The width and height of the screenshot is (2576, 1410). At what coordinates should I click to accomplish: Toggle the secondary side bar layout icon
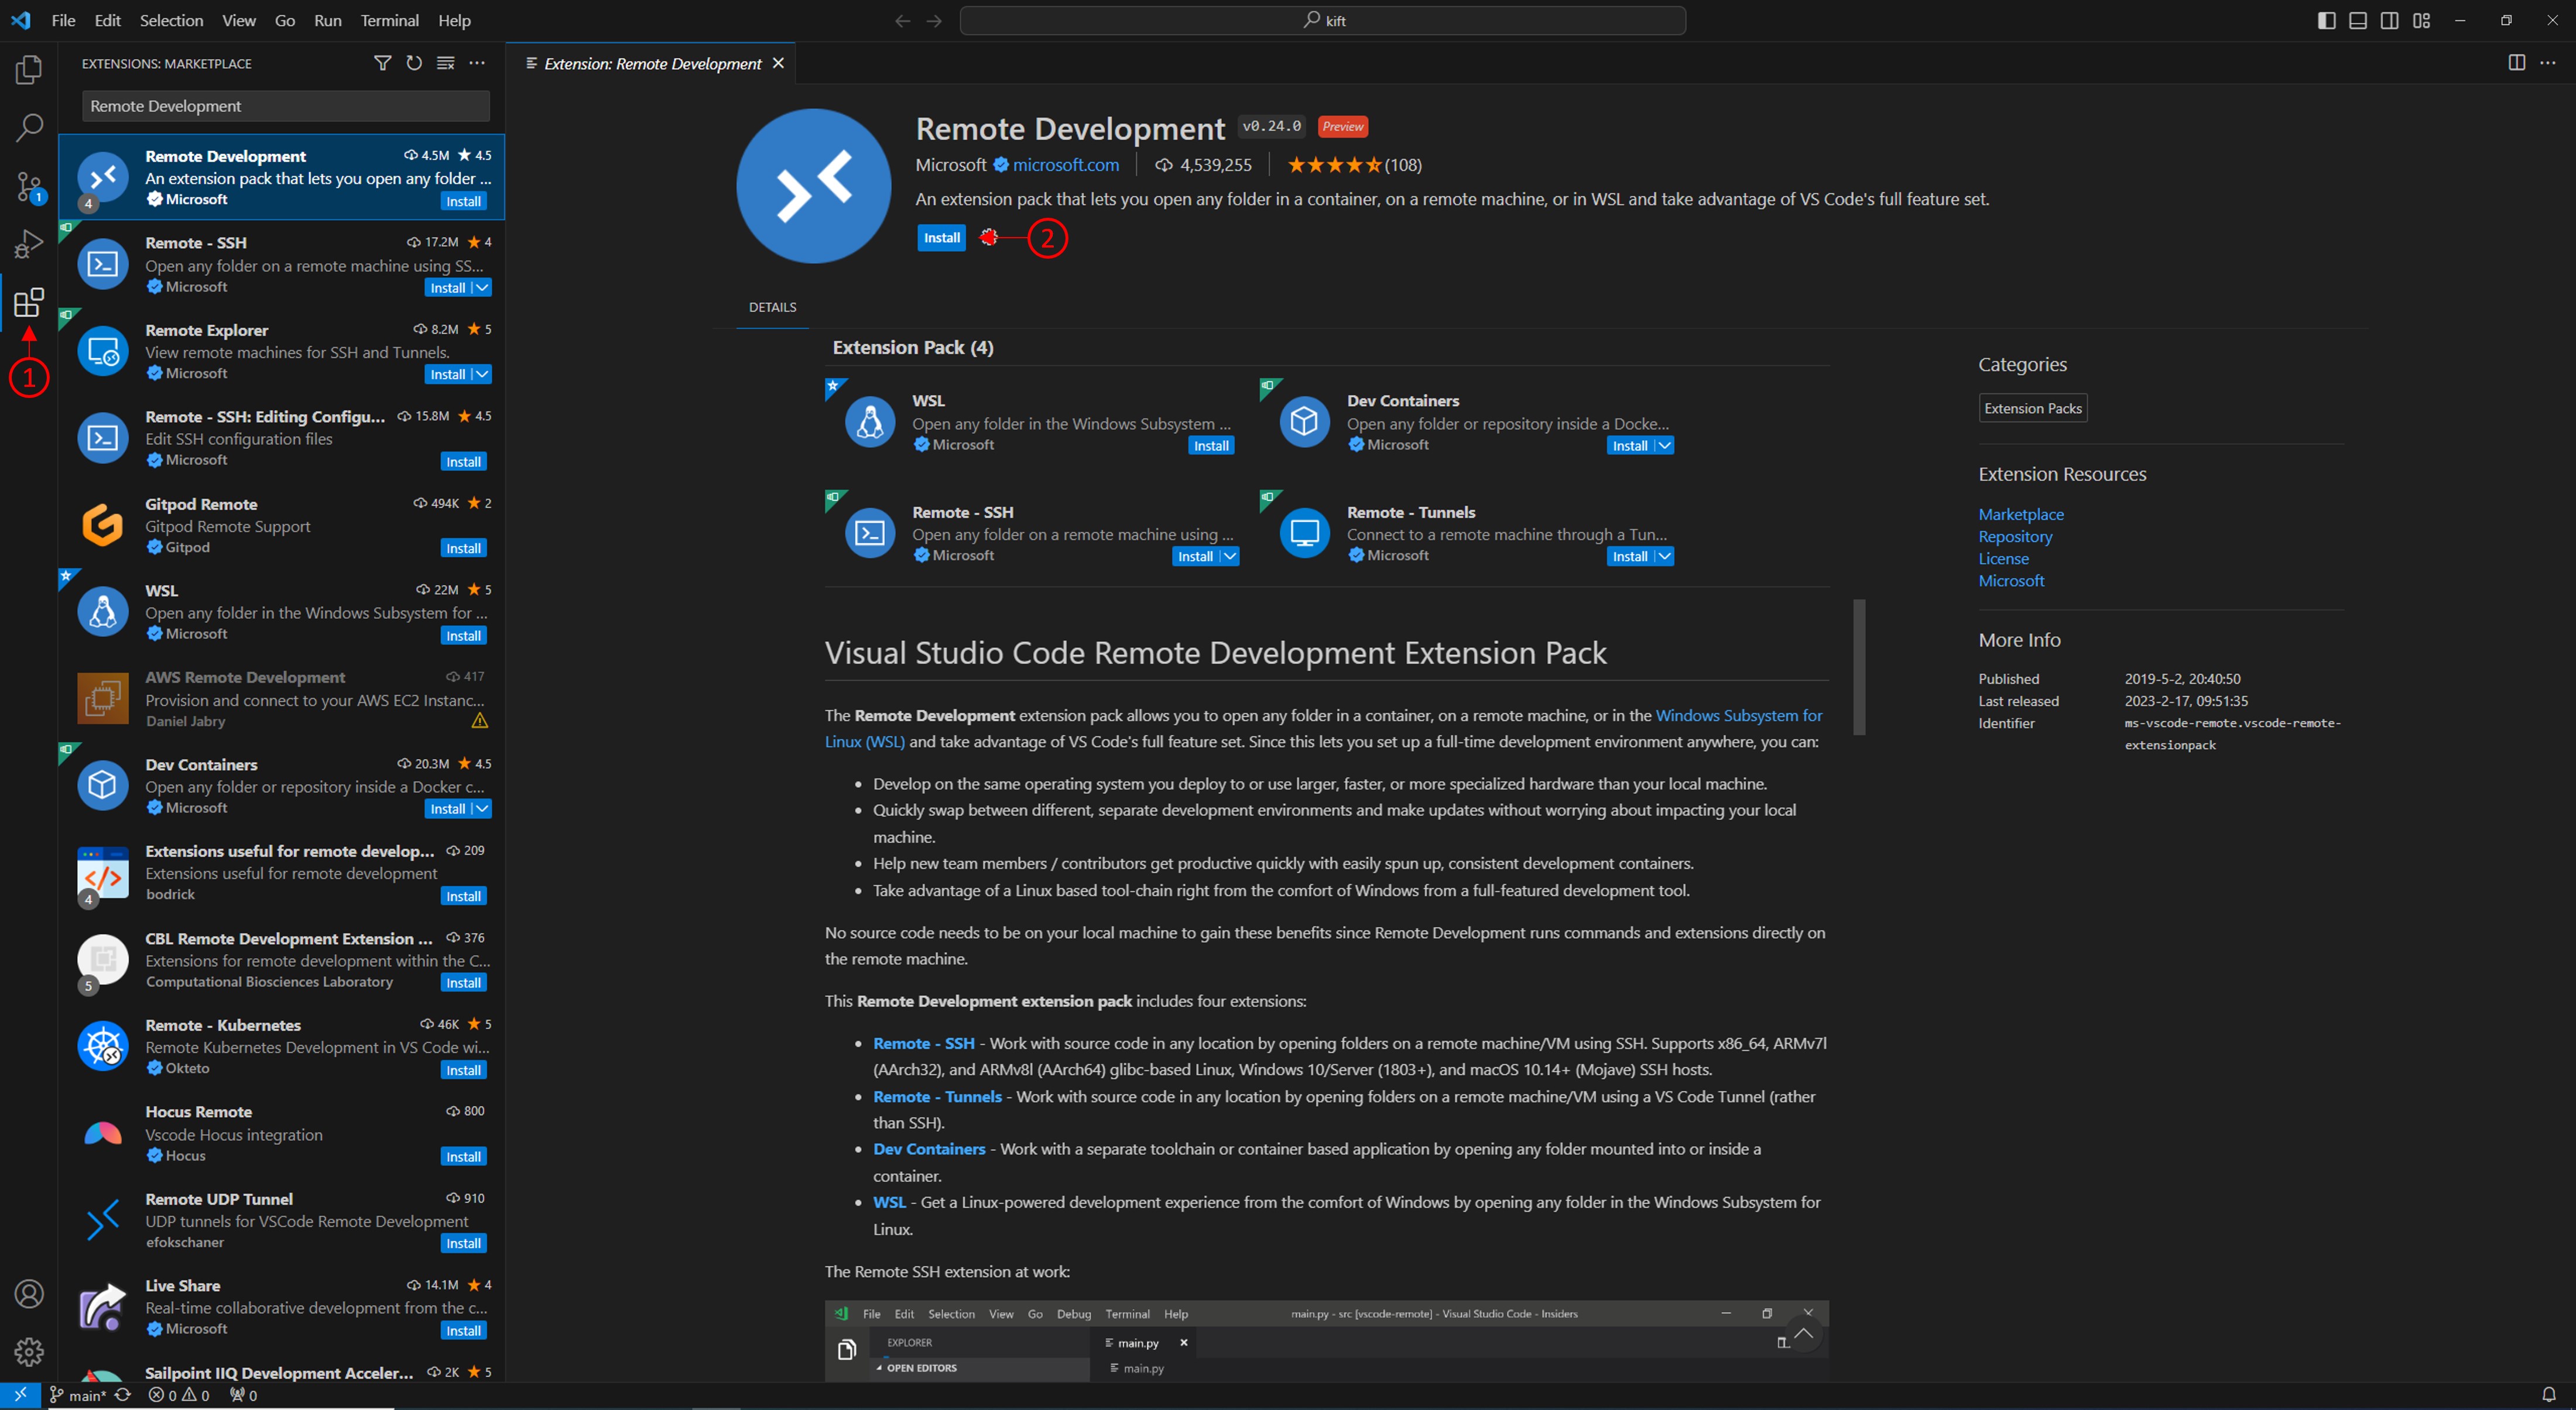pyautogui.click(x=2389, y=20)
